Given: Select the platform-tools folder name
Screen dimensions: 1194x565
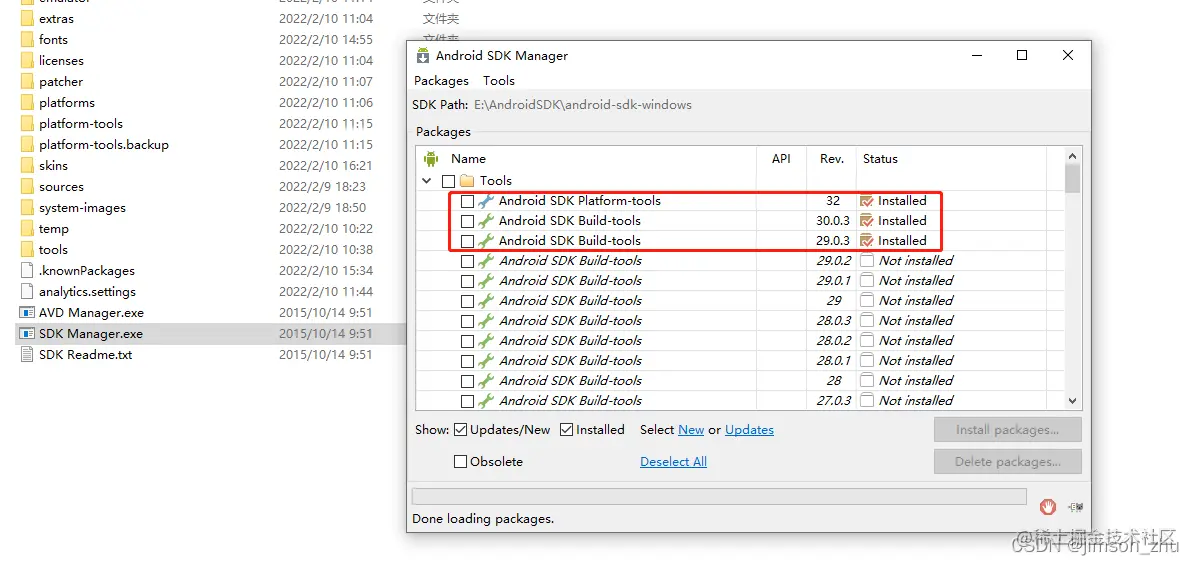Looking at the screenshot, I should 81,123.
